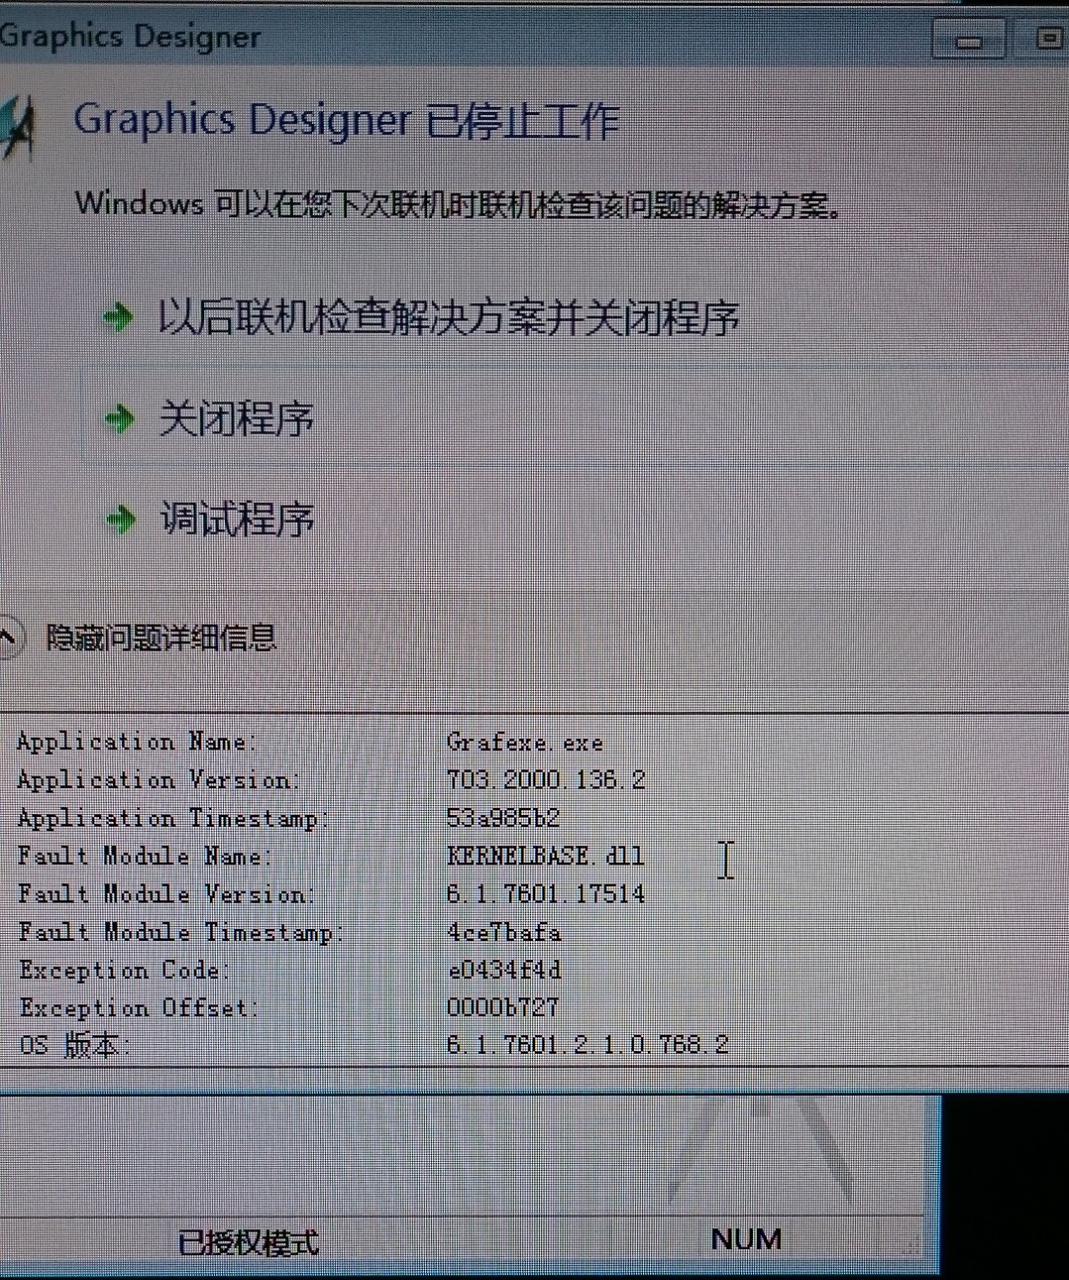Click the Fault Module Name label

tap(144, 856)
